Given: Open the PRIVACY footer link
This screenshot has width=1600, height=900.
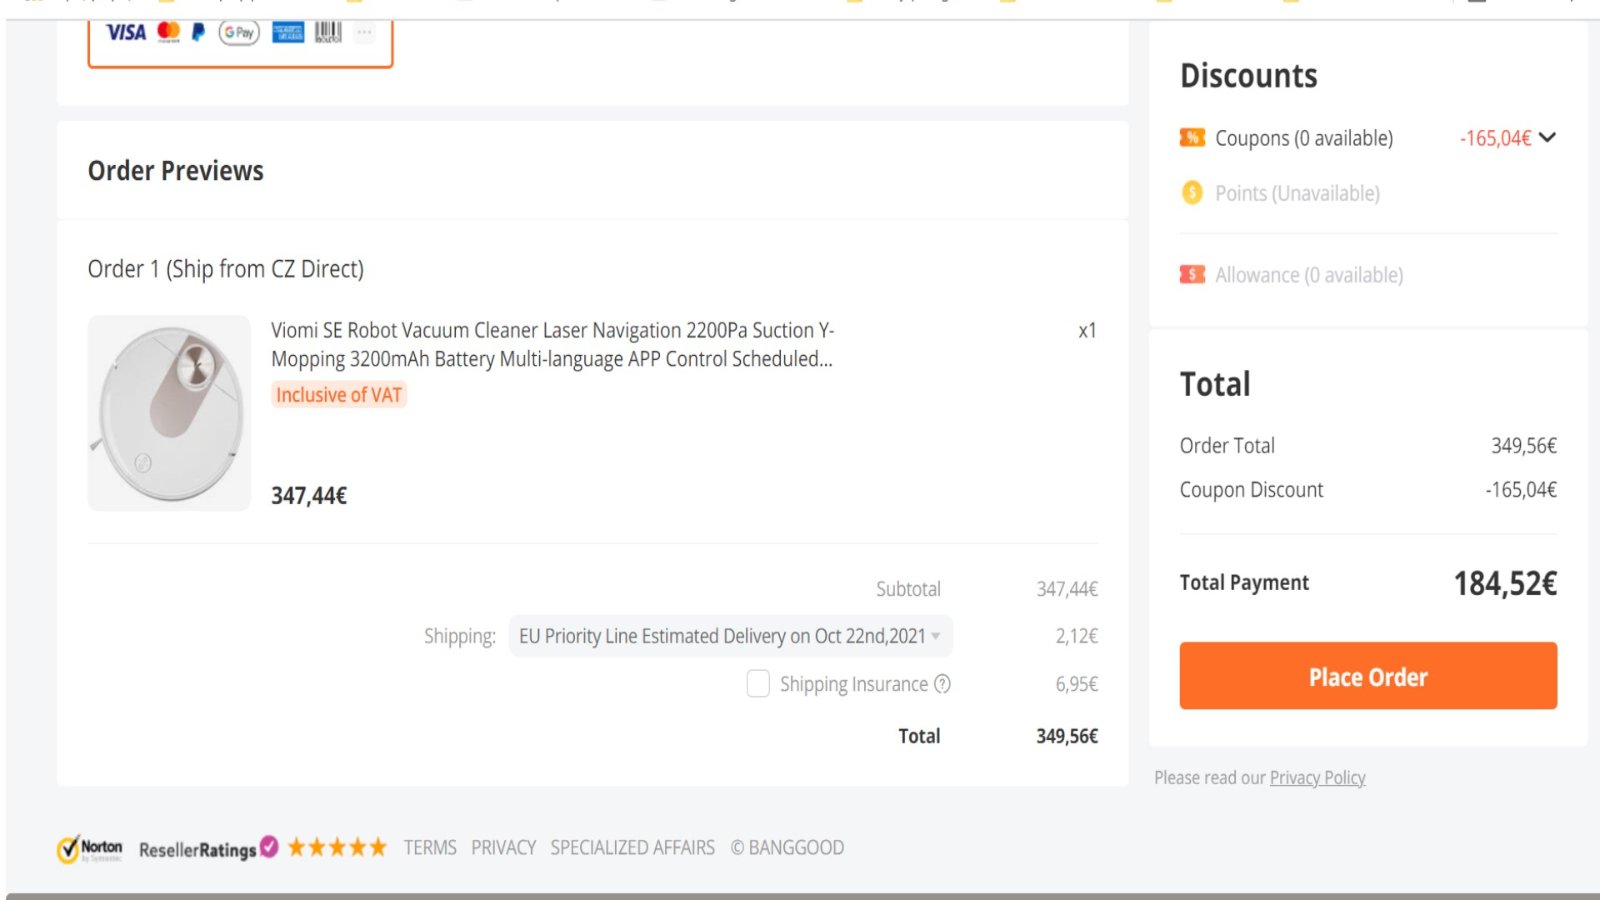Looking at the screenshot, I should 504,848.
